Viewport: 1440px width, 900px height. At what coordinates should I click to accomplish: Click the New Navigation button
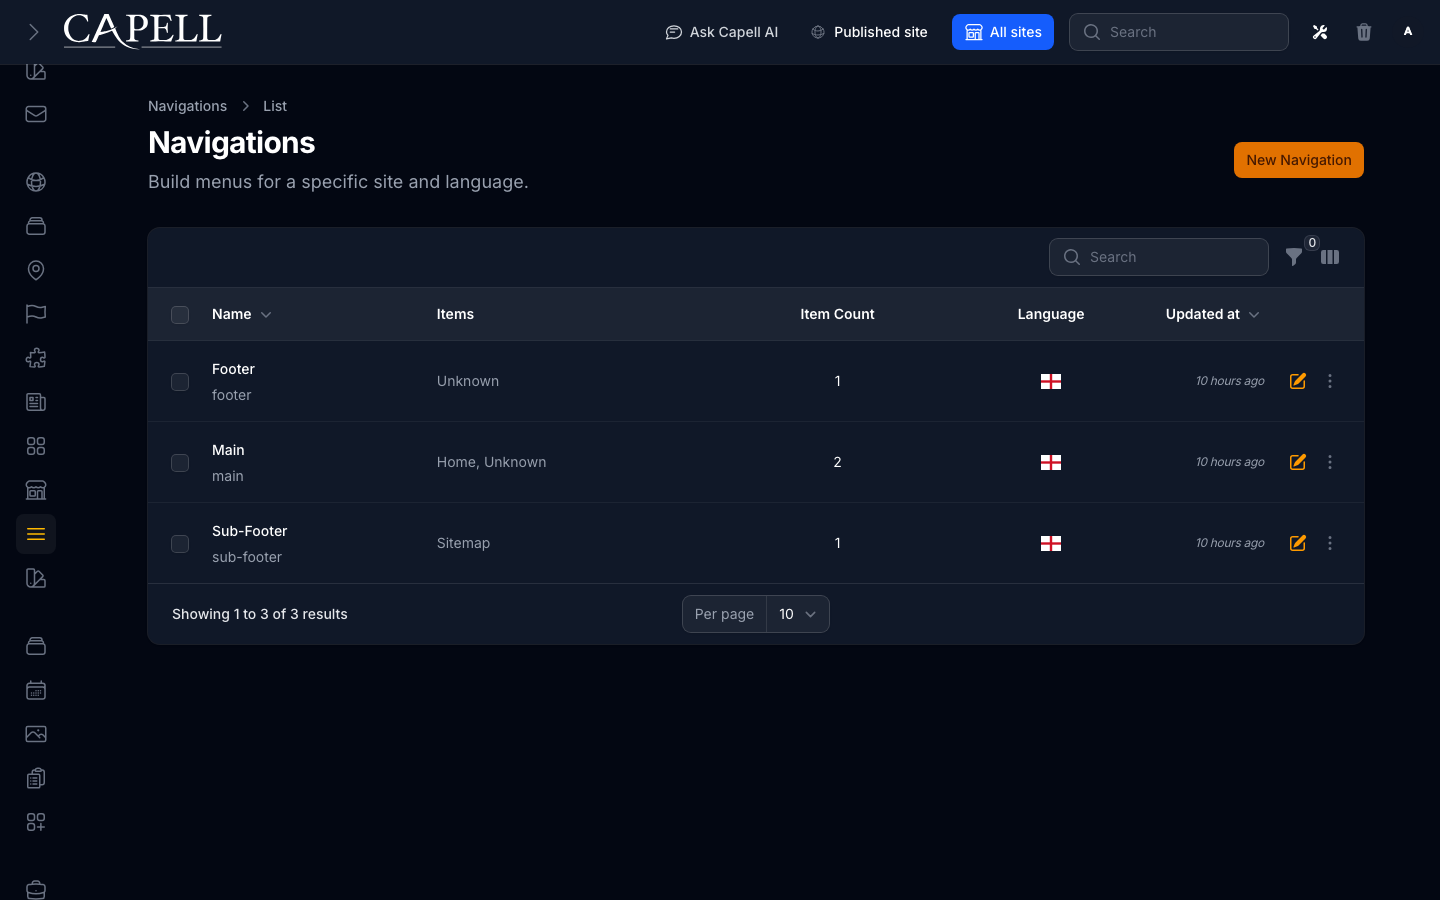[1299, 160]
